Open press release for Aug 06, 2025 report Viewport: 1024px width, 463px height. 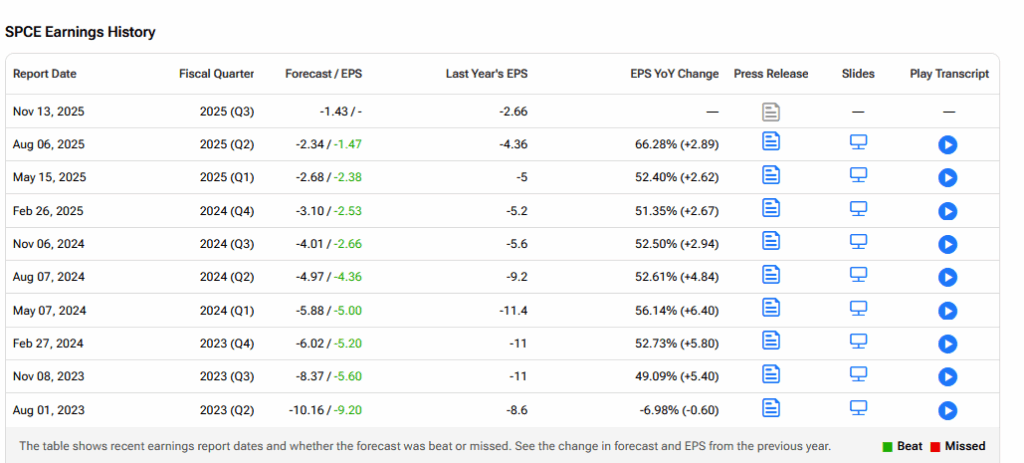771,143
